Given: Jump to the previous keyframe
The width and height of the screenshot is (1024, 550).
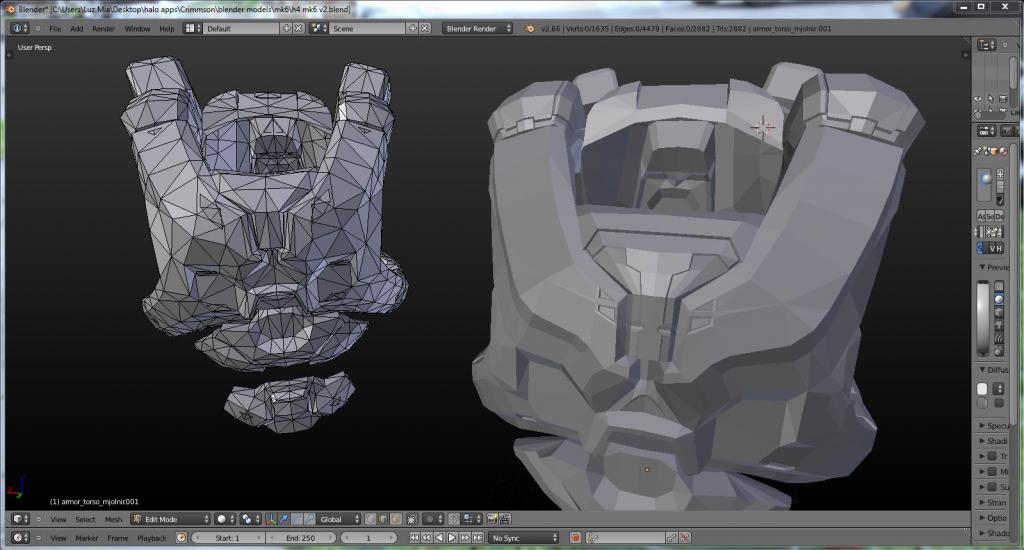Looking at the screenshot, I should (x=426, y=538).
